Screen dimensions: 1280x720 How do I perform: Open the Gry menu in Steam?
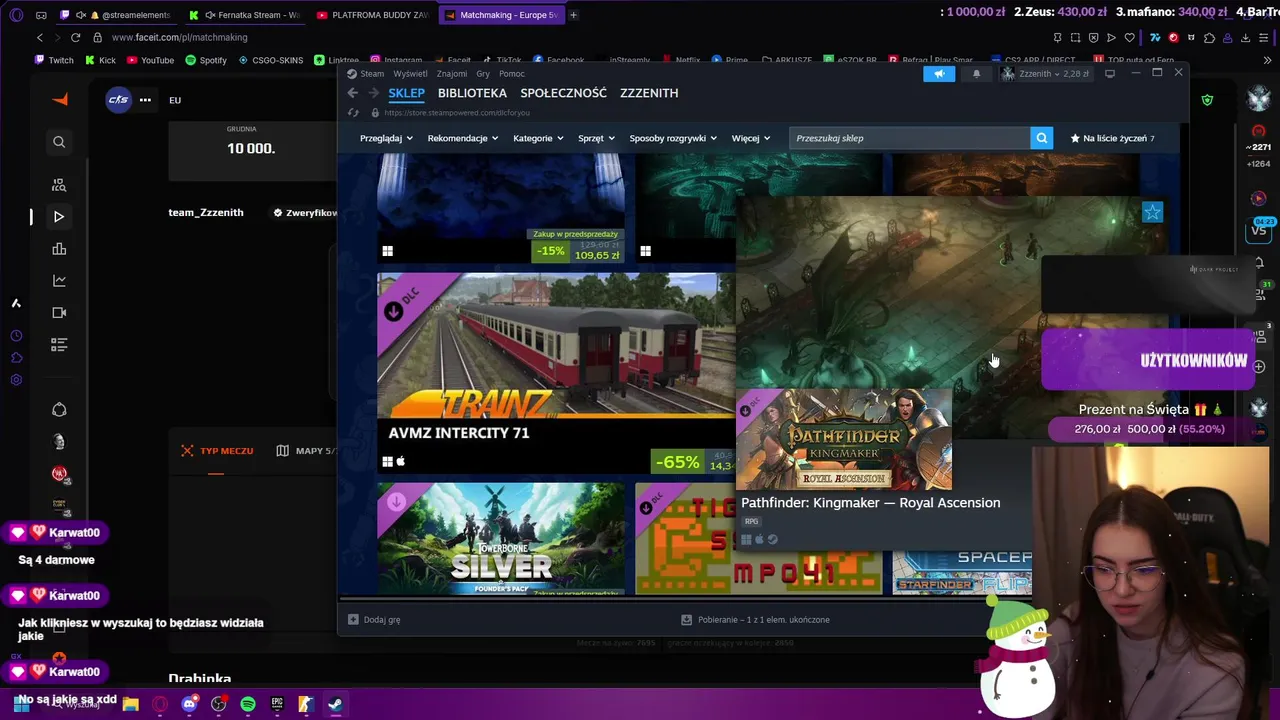pyautogui.click(x=483, y=74)
